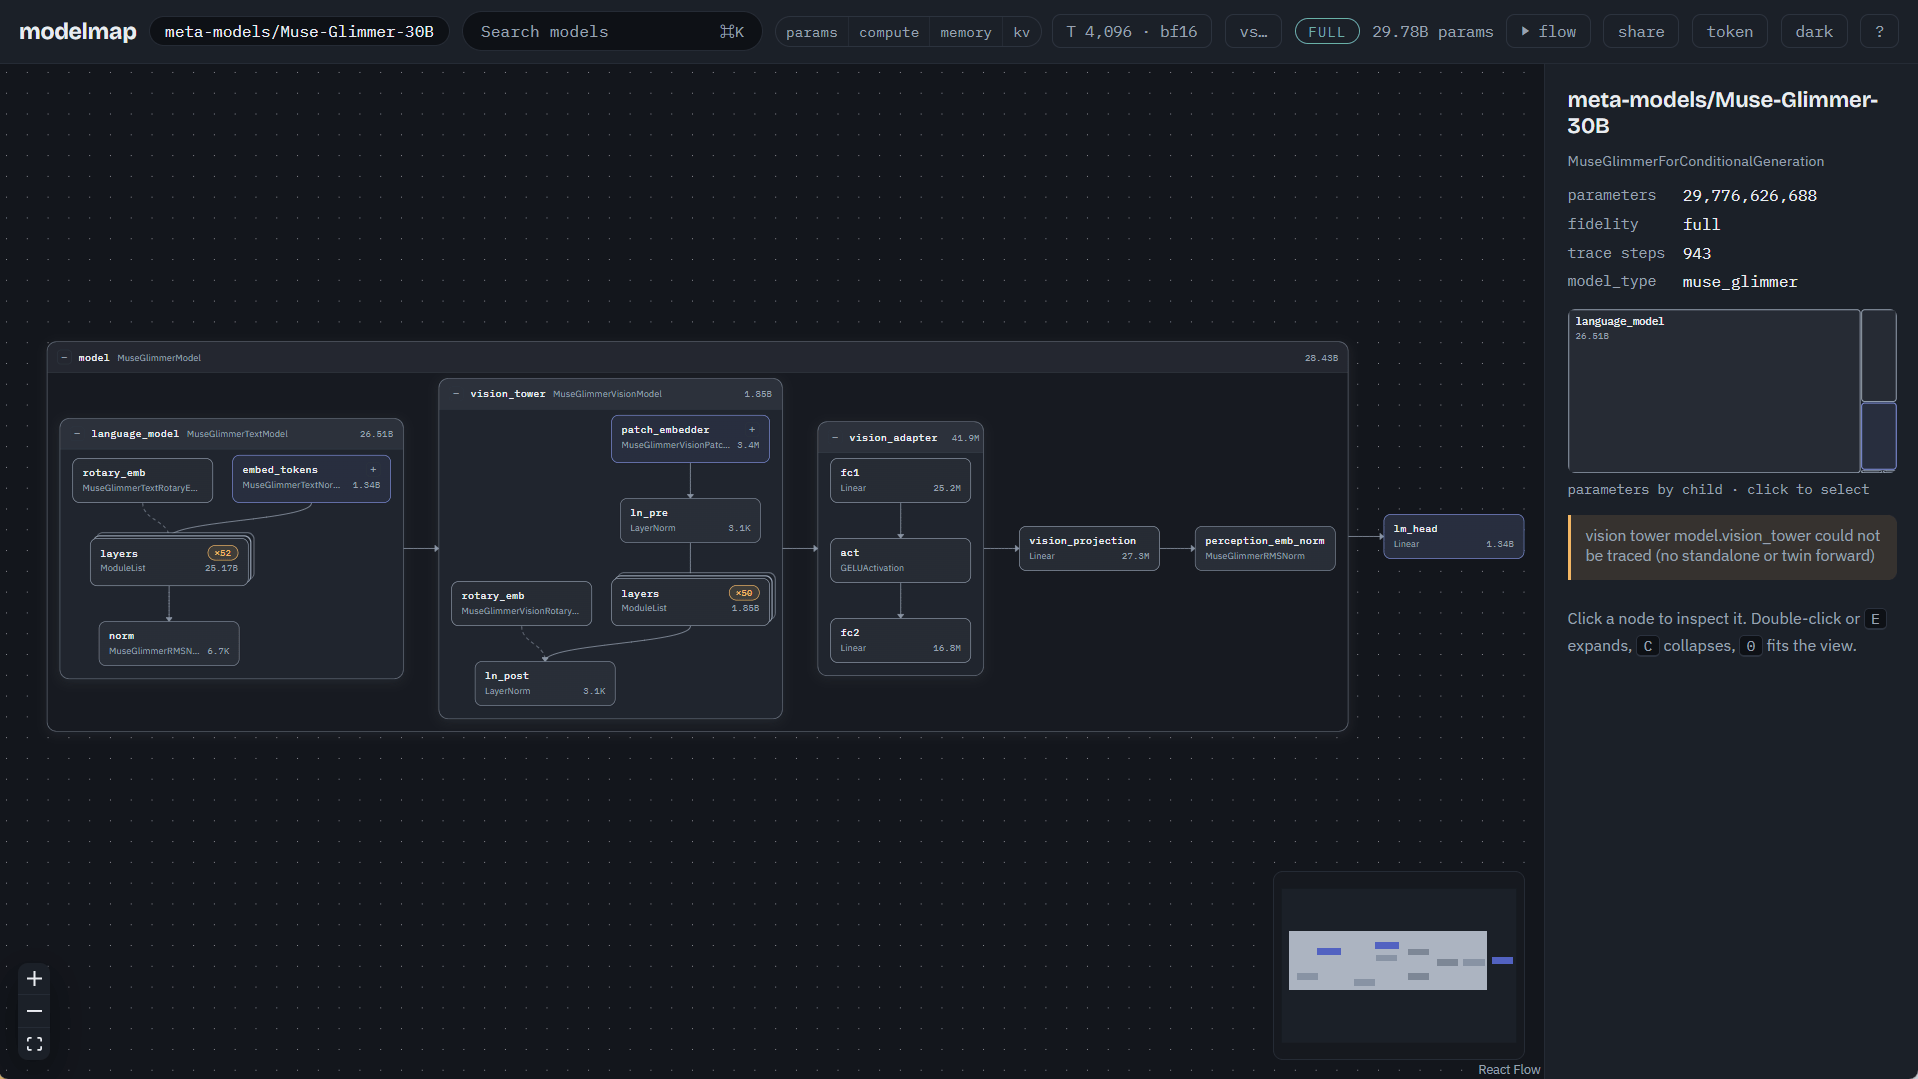This screenshot has height=1079, width=1918.
Task: Toggle the flow animation button
Action: [x=1549, y=32]
